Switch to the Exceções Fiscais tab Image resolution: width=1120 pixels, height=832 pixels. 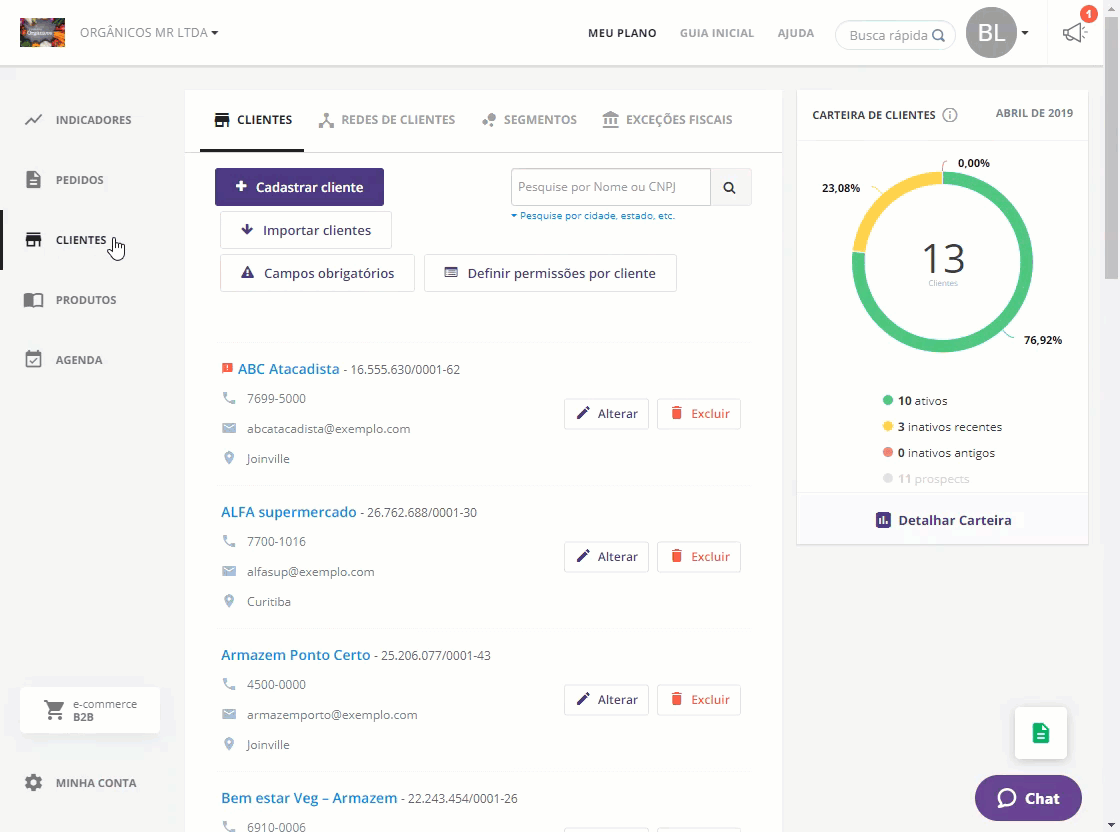[x=667, y=120]
